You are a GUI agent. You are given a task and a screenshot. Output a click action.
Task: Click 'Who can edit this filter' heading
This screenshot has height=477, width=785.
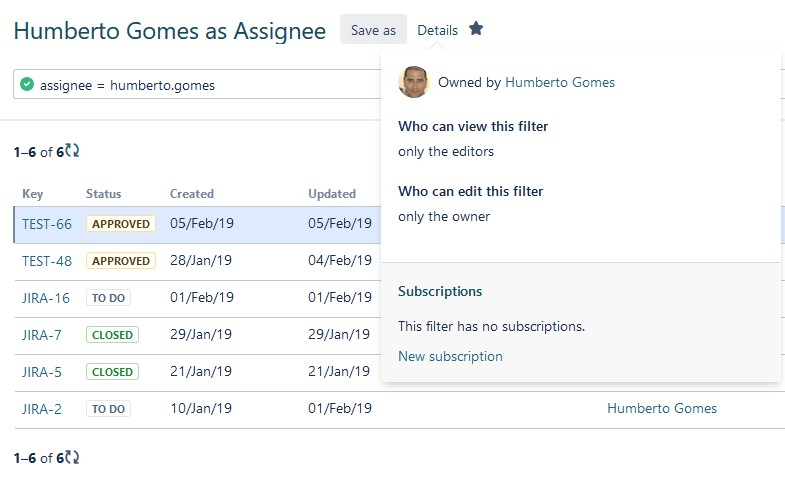(x=471, y=191)
